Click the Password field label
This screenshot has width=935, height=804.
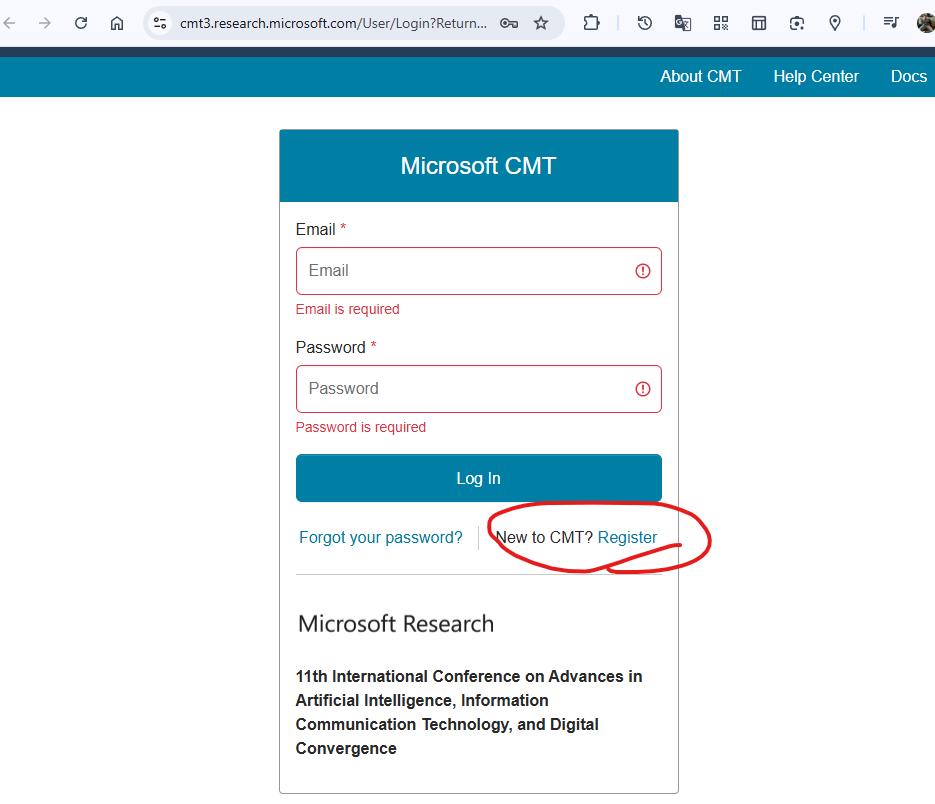(x=330, y=347)
